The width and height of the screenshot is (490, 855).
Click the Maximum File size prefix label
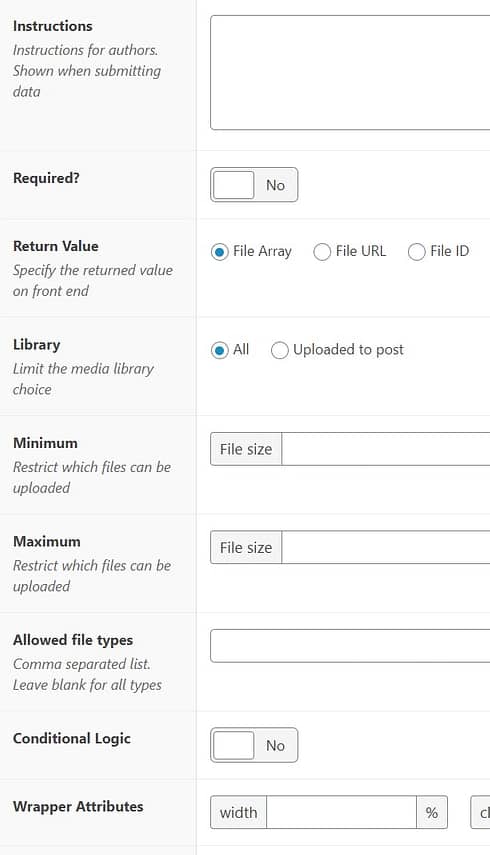point(246,547)
